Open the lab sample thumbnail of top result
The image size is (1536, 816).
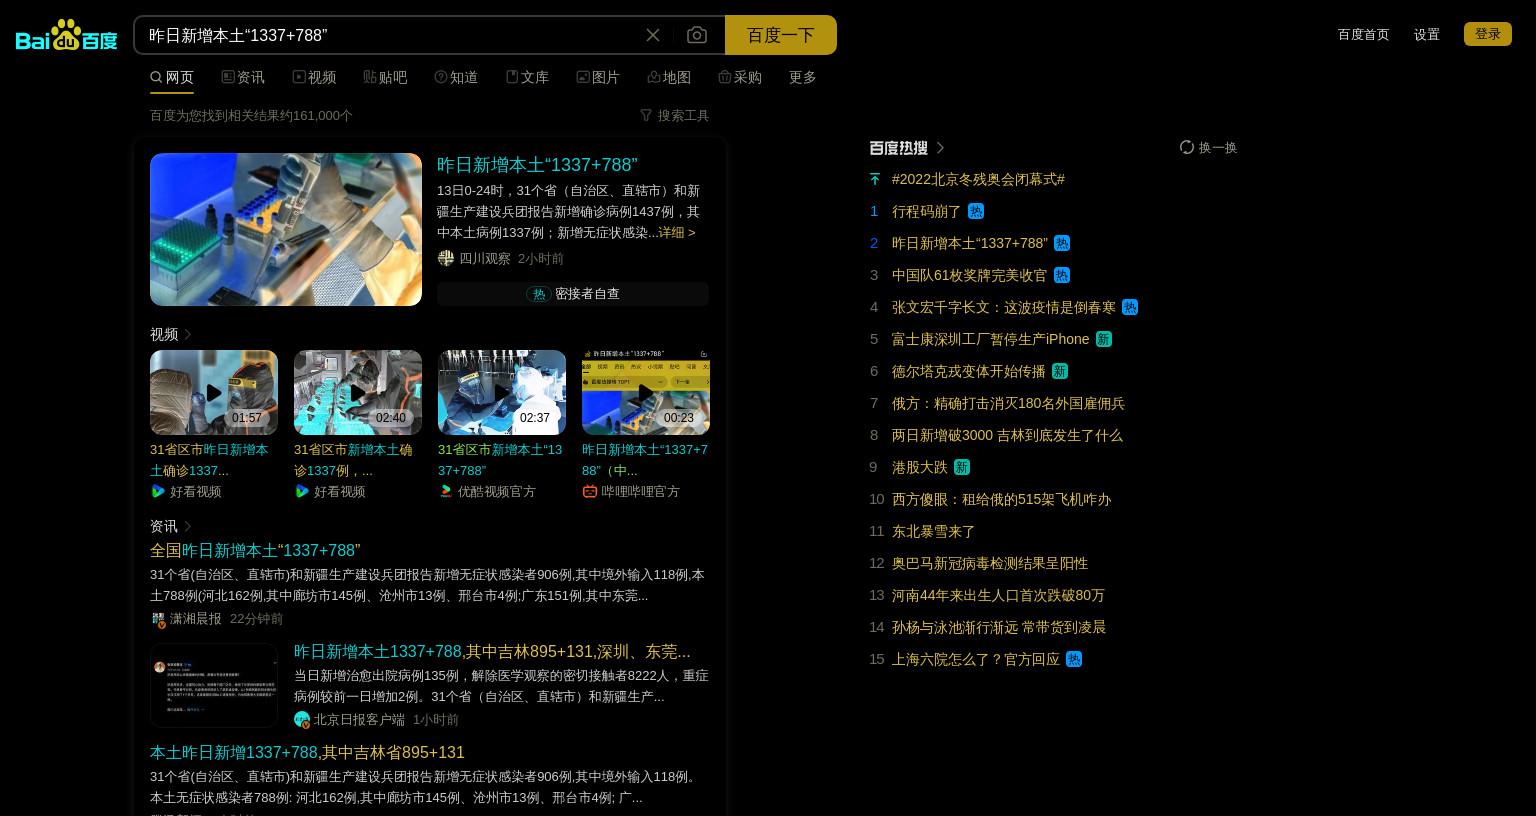(x=286, y=229)
